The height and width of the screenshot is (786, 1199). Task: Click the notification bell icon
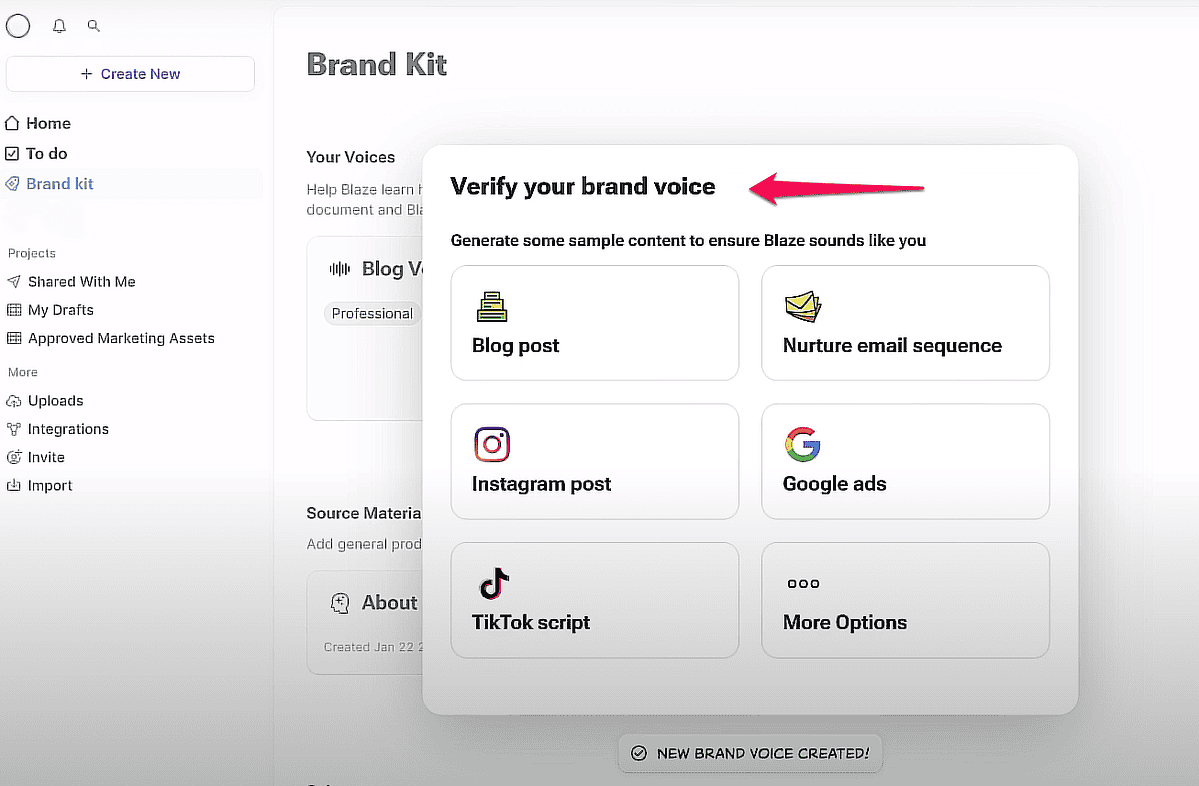click(x=59, y=27)
